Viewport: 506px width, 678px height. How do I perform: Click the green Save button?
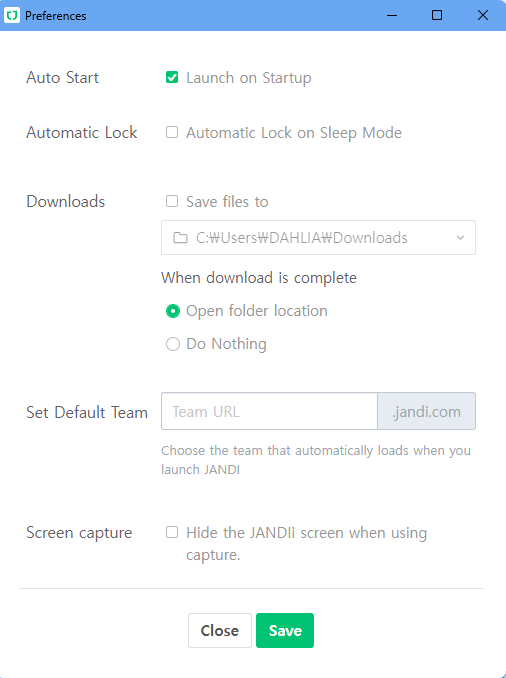285,630
